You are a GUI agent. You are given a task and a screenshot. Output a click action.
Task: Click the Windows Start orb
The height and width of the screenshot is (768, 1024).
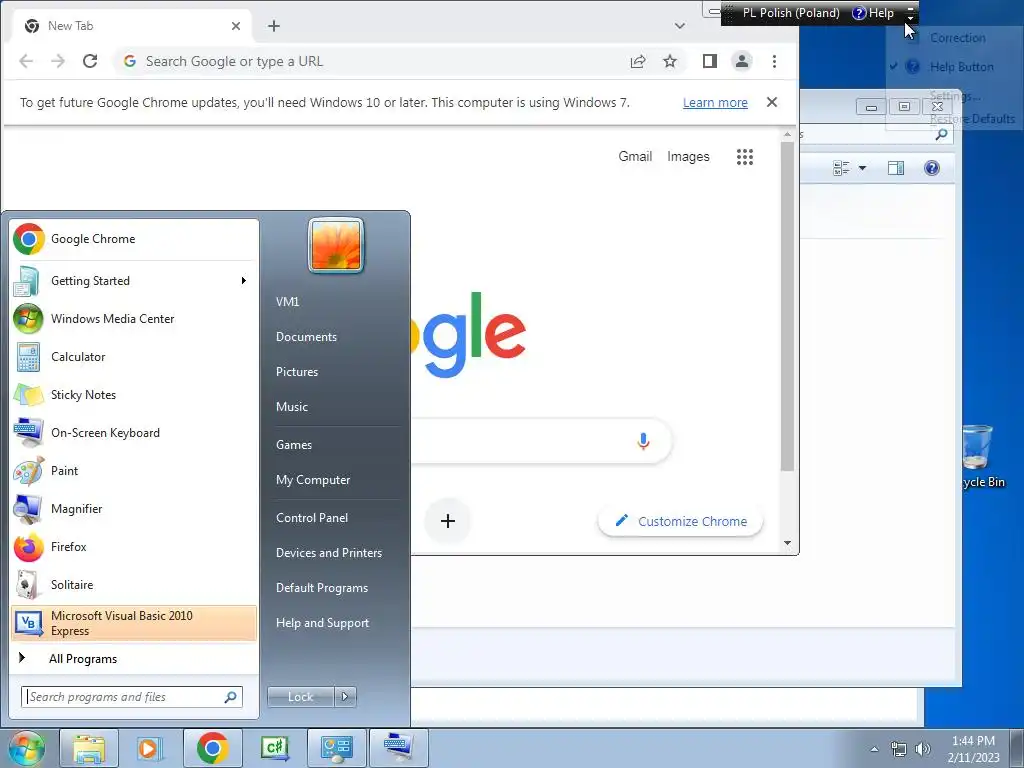[26, 748]
